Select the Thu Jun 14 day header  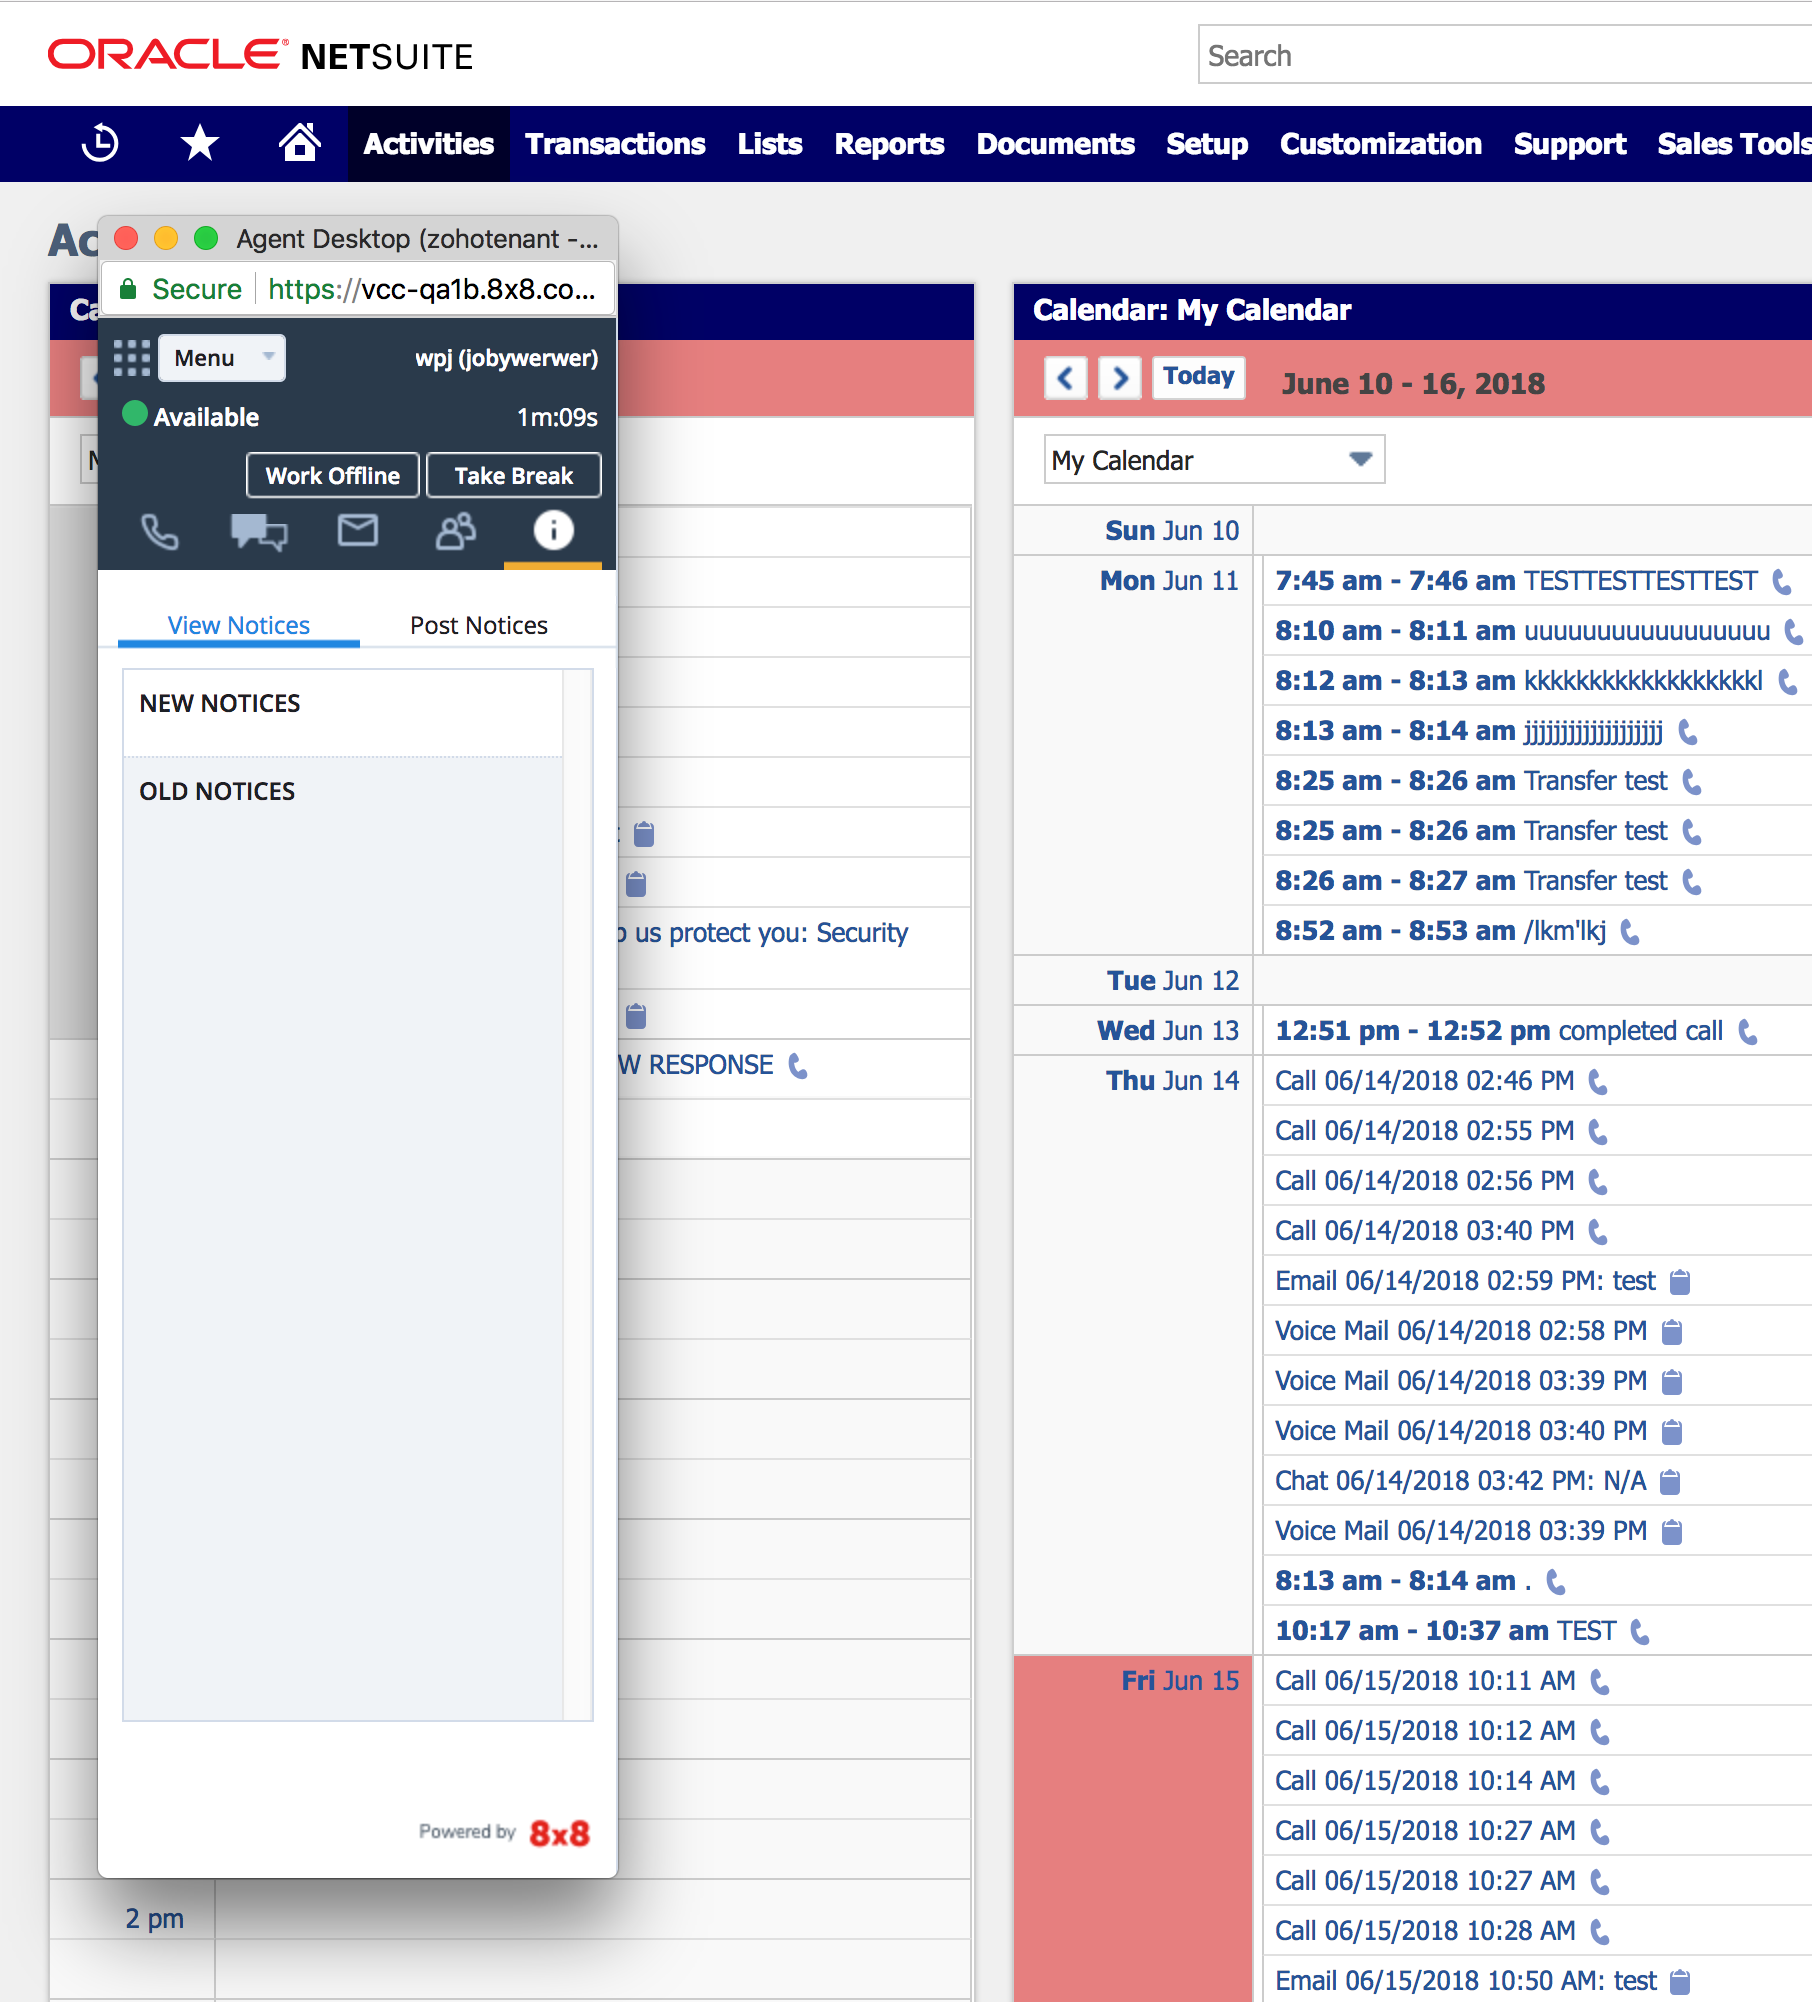(1172, 1081)
